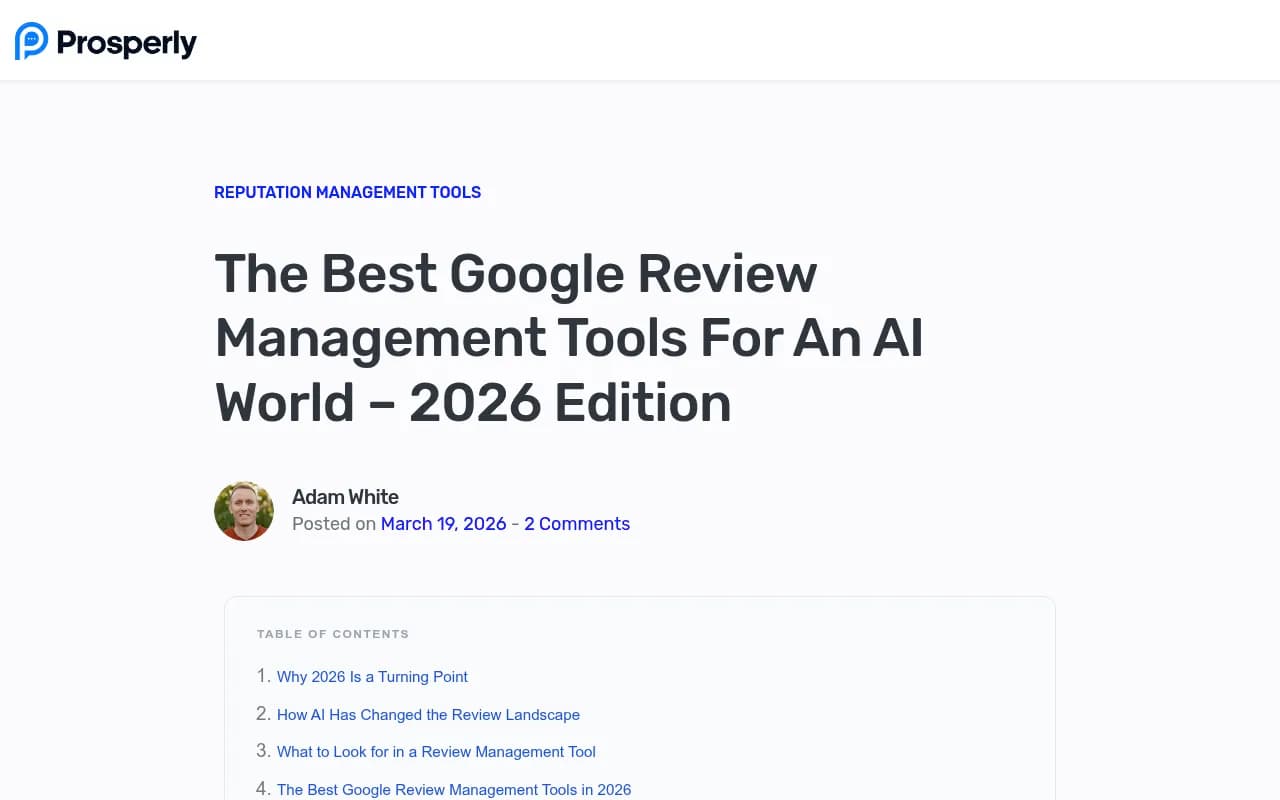Screen dimensions: 1280x800
Task: Click the Prosperly wordmark text
Action: (x=127, y=43)
